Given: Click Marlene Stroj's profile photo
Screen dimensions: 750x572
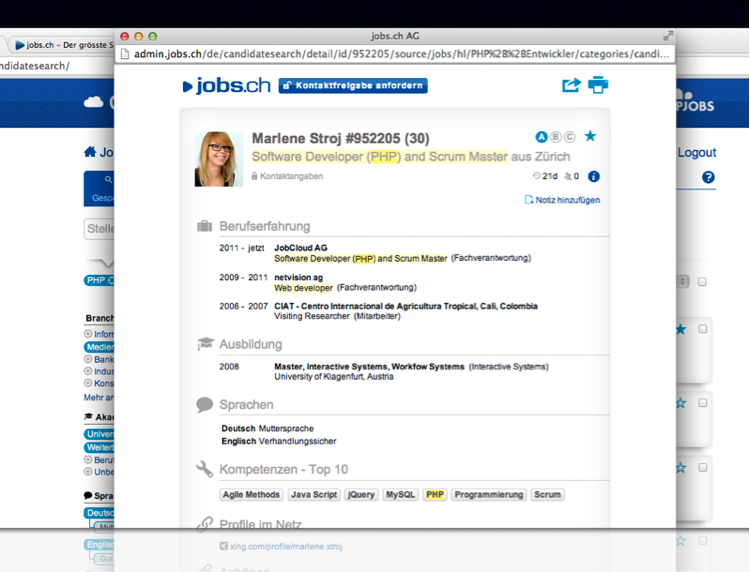Looking at the screenshot, I should click(219, 159).
